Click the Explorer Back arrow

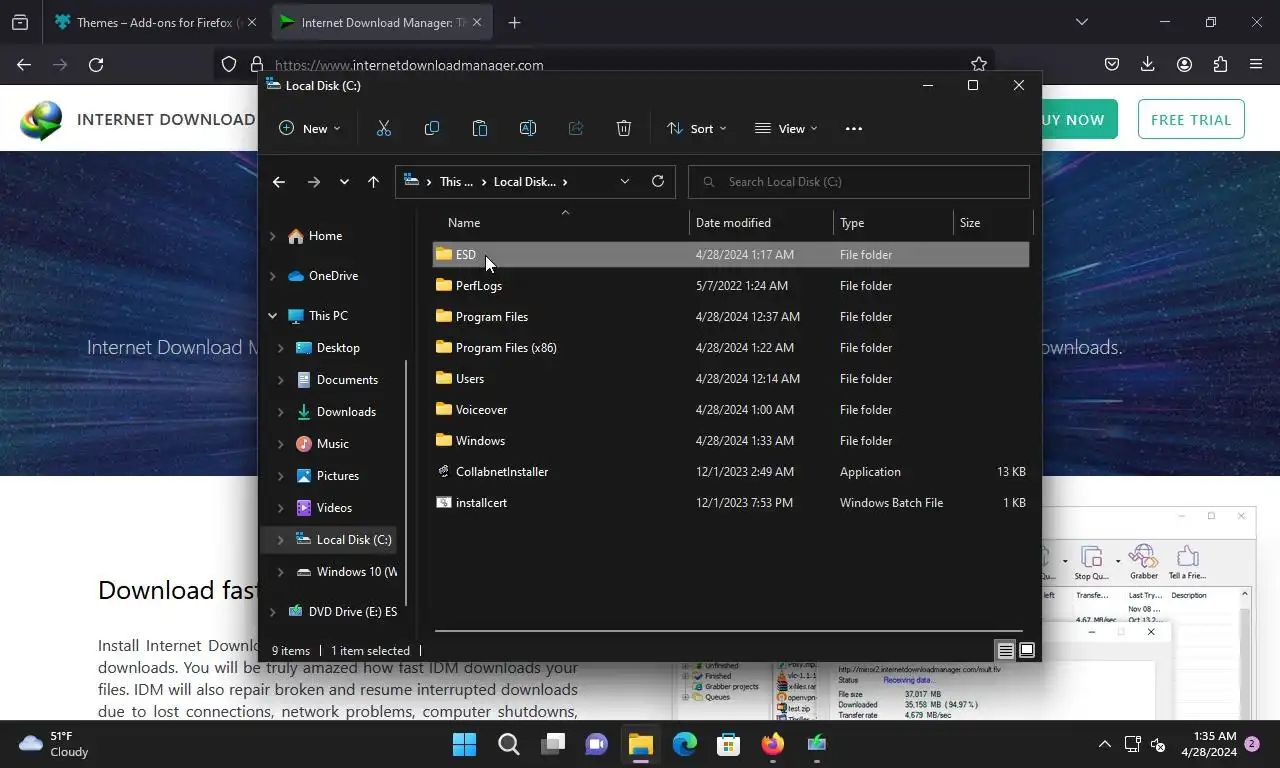click(x=279, y=182)
